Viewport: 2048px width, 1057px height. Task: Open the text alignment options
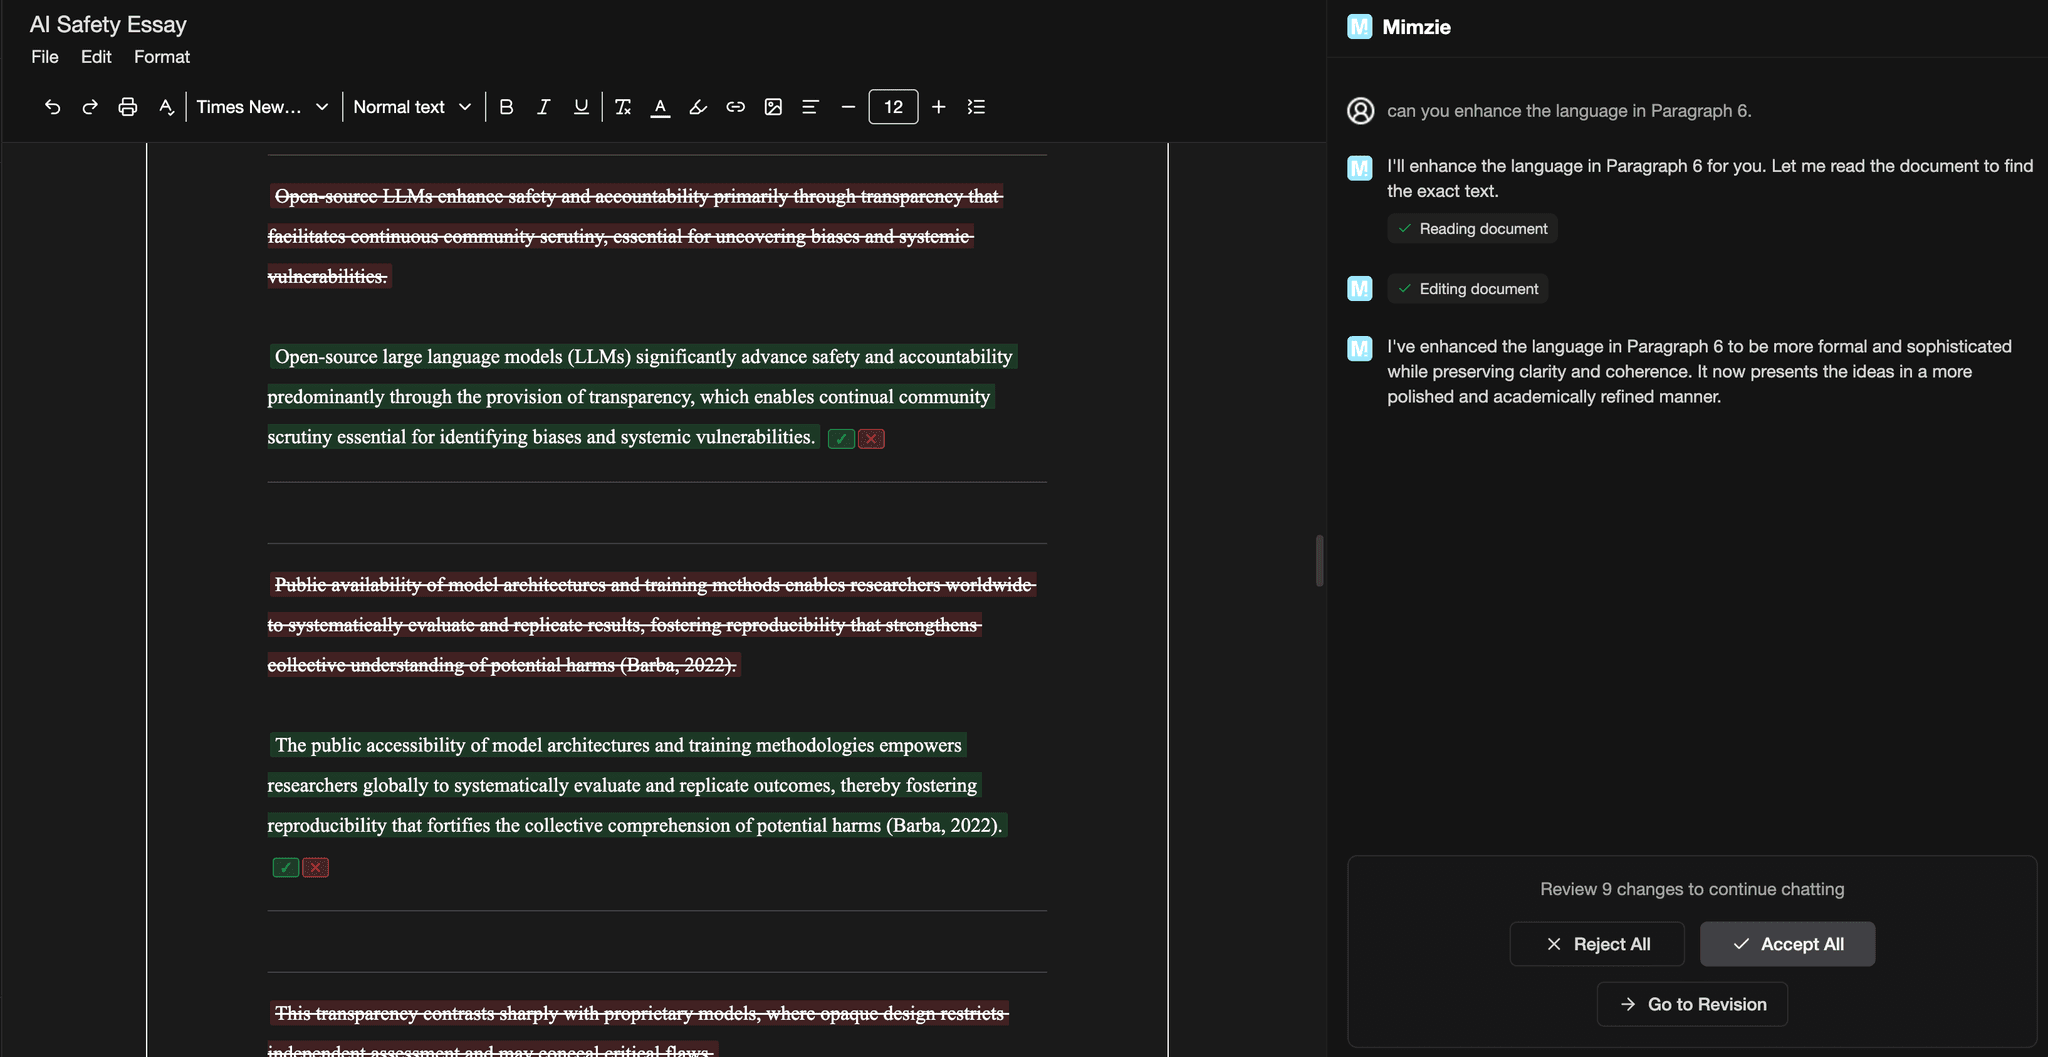coord(811,106)
